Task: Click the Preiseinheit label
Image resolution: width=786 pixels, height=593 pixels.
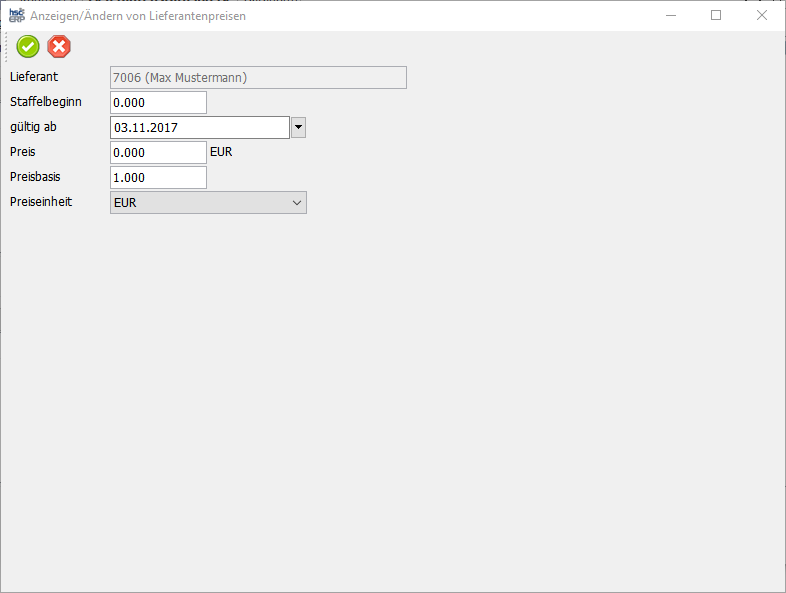Action: [x=41, y=202]
